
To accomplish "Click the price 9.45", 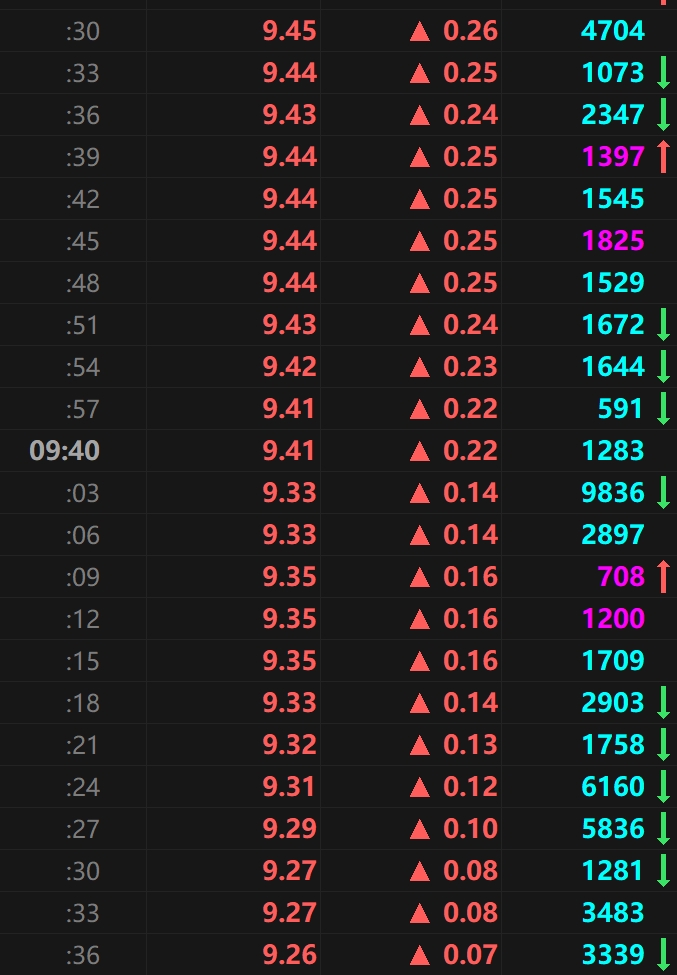I will pyautogui.click(x=290, y=30).
